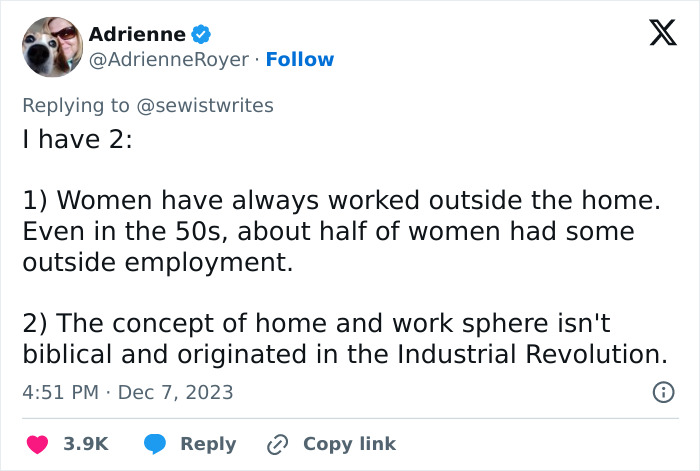Click the blue verified badge
The height and width of the screenshot is (471, 700).
201,34
